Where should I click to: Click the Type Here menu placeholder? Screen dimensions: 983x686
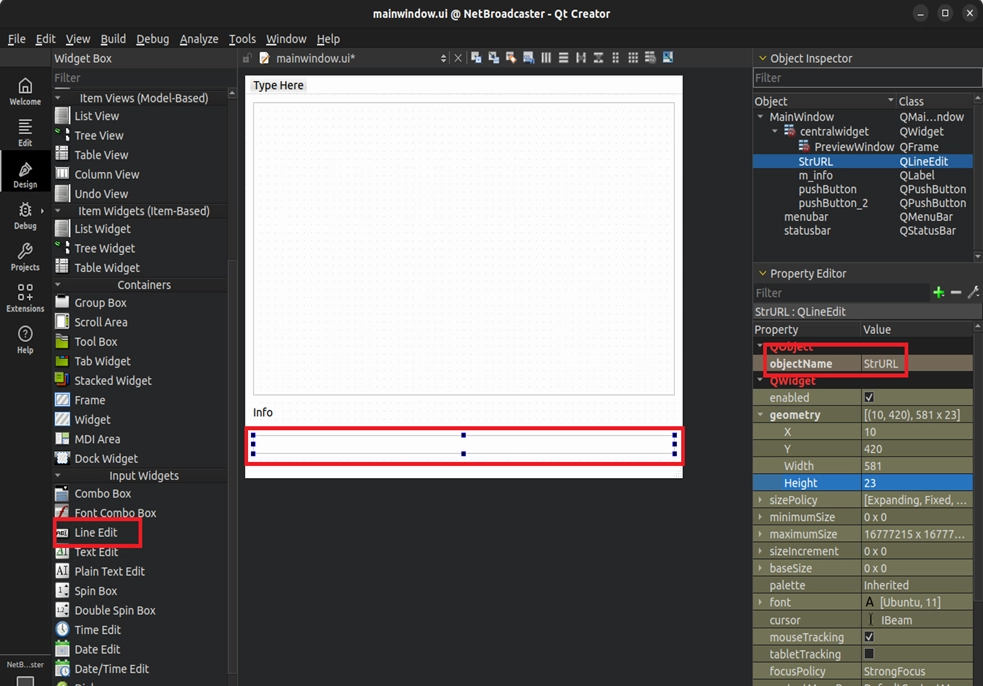(278, 85)
